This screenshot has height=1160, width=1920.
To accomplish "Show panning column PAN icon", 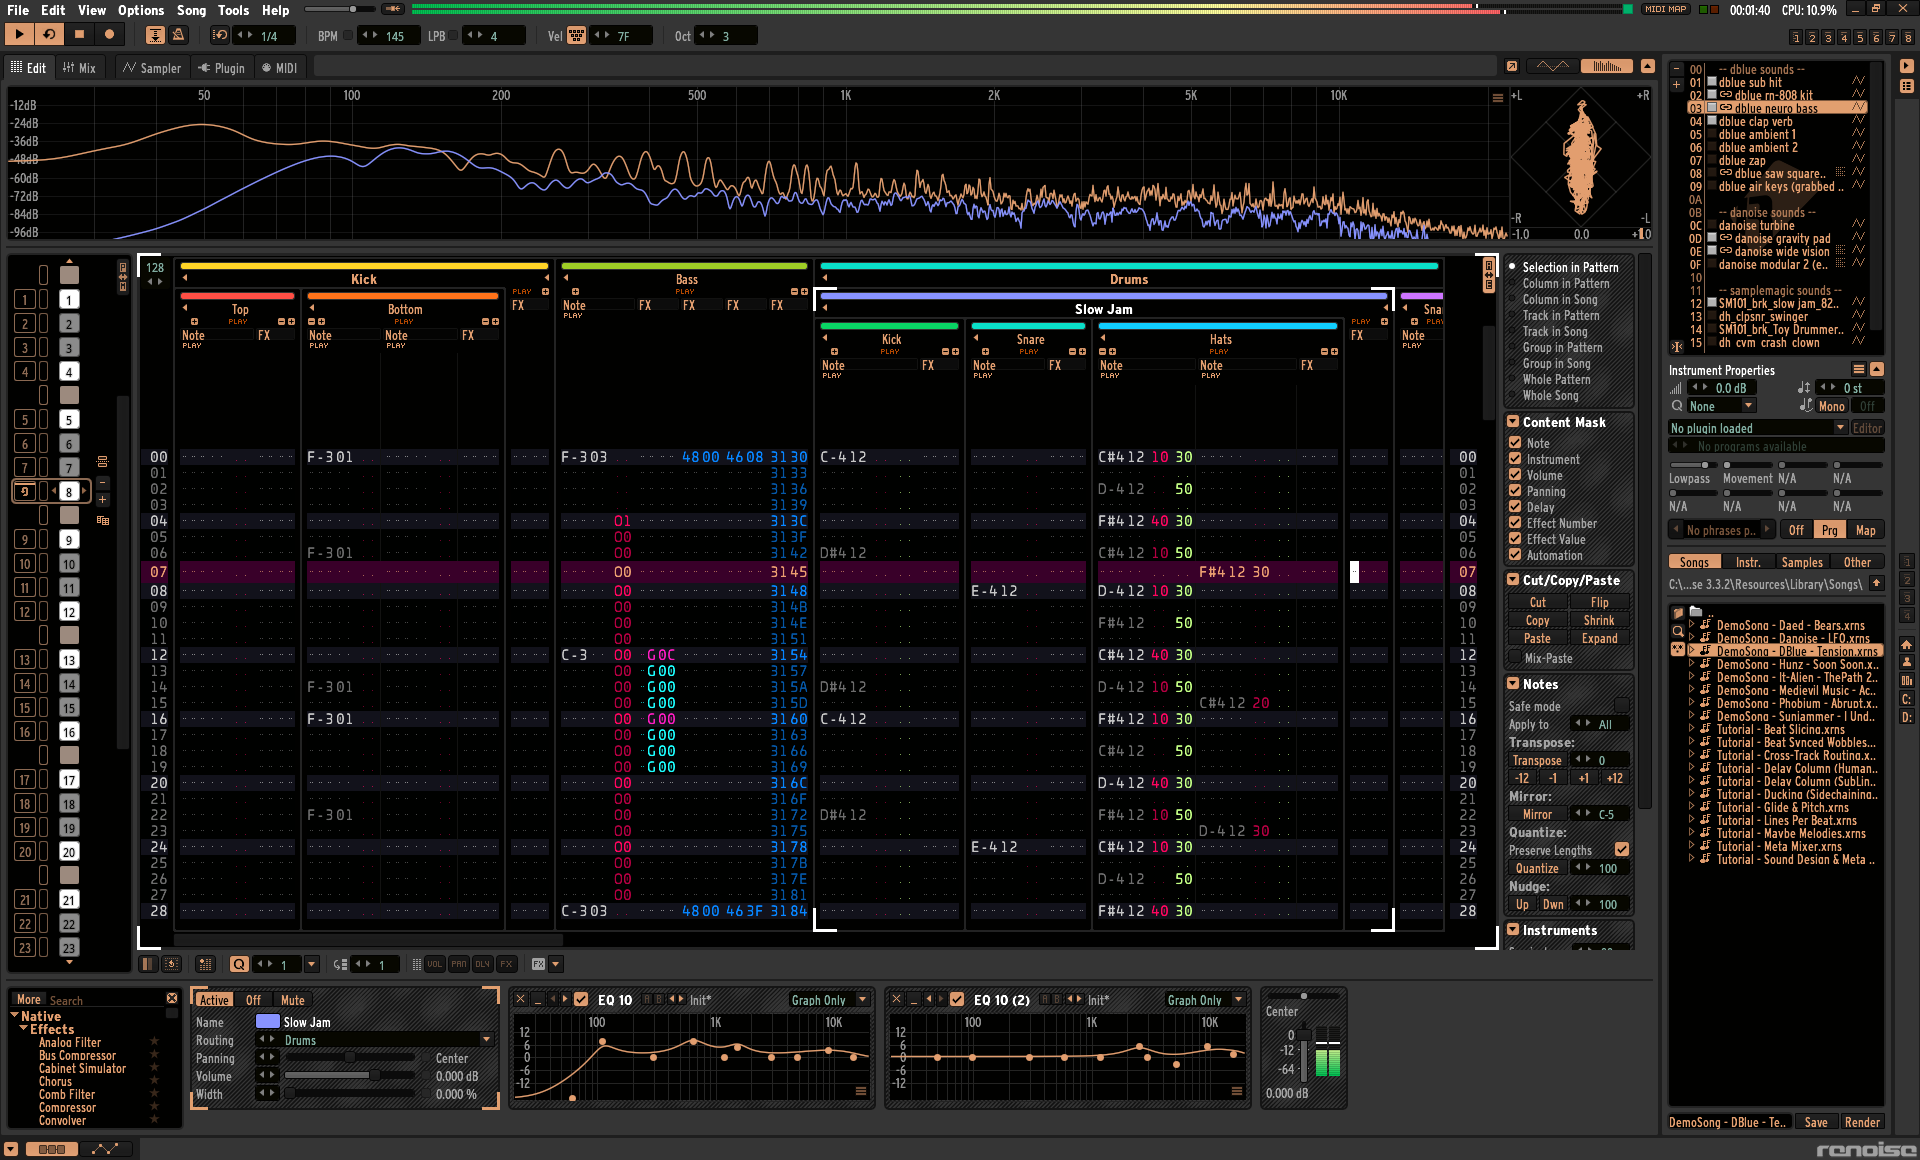I will pos(458,964).
